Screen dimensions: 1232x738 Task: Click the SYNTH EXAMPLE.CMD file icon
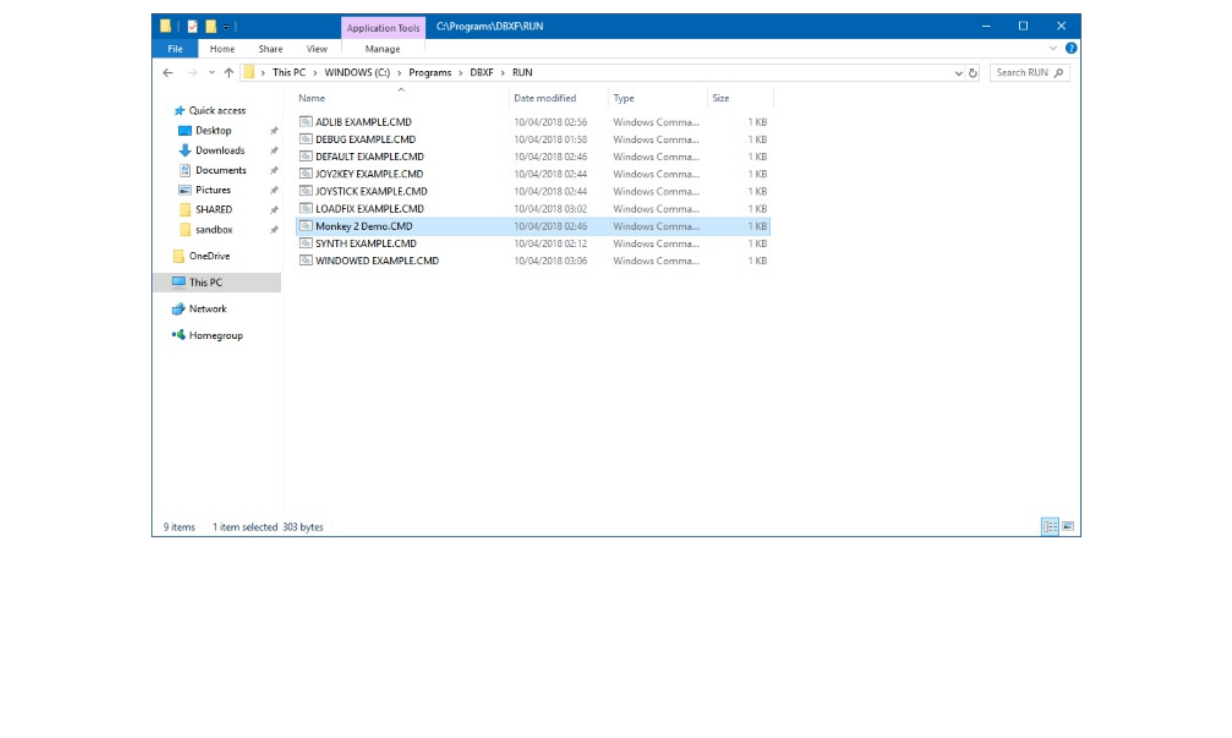306,244
